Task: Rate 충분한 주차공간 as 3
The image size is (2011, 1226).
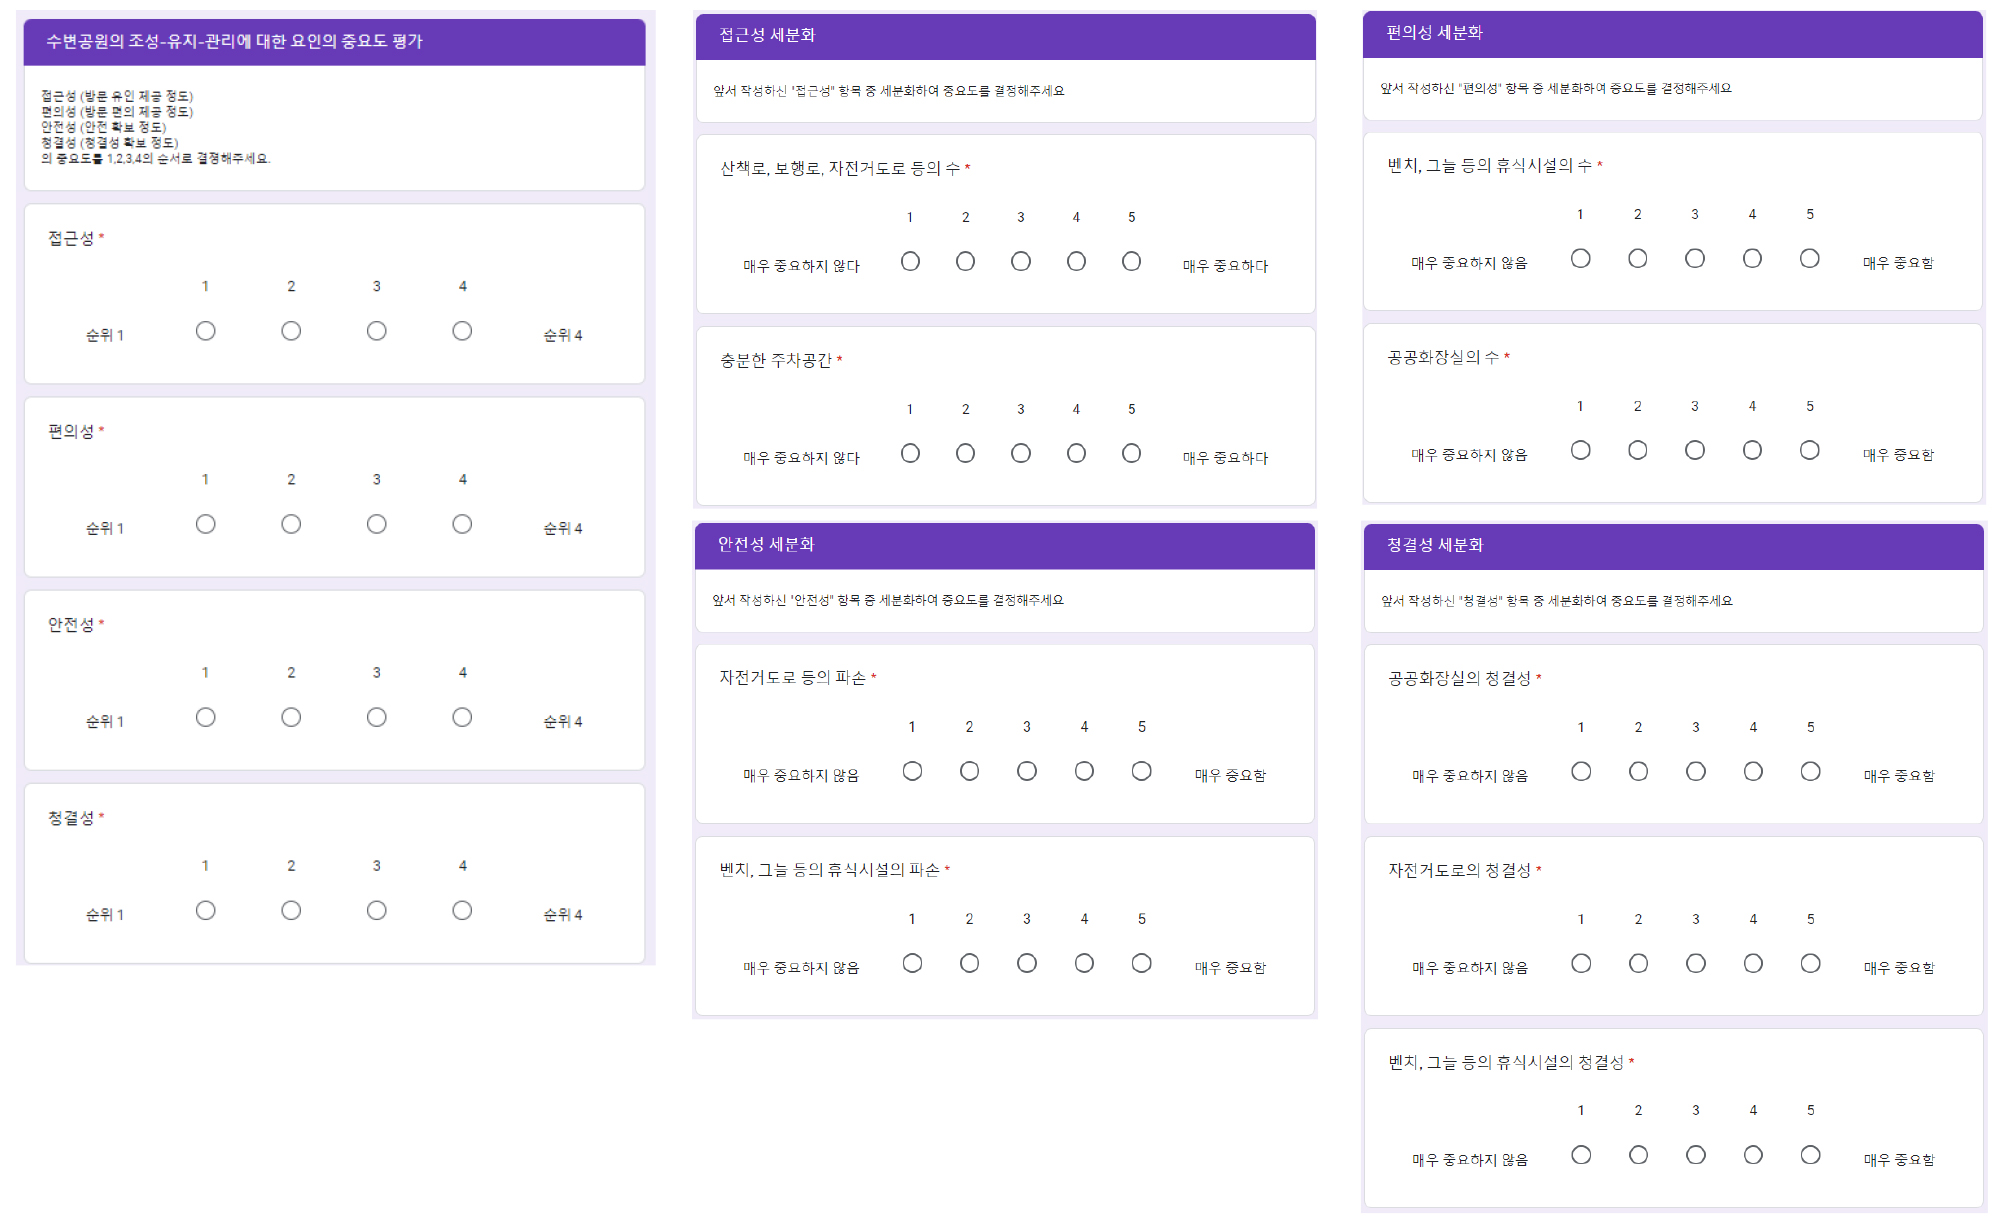Action: (1021, 453)
